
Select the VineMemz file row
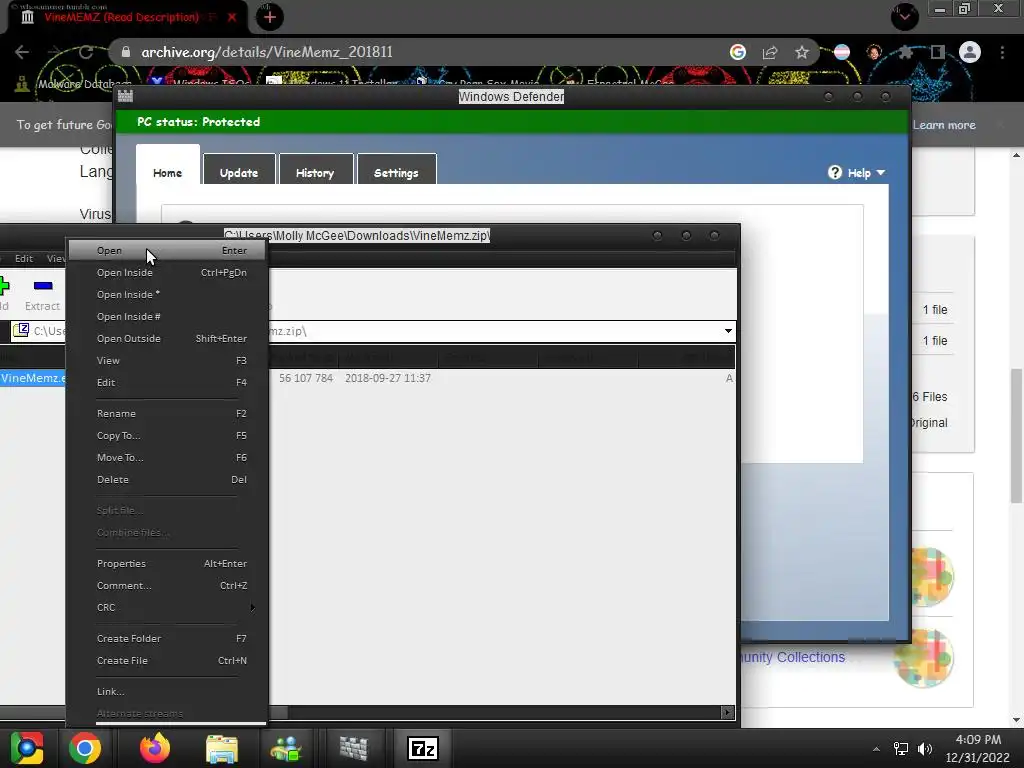coord(33,378)
